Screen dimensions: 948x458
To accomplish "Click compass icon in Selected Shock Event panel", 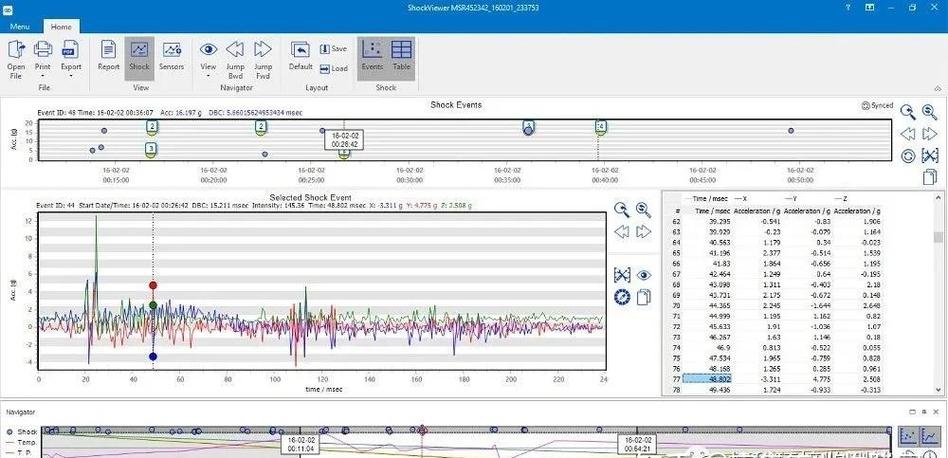I will pyautogui.click(x=622, y=297).
